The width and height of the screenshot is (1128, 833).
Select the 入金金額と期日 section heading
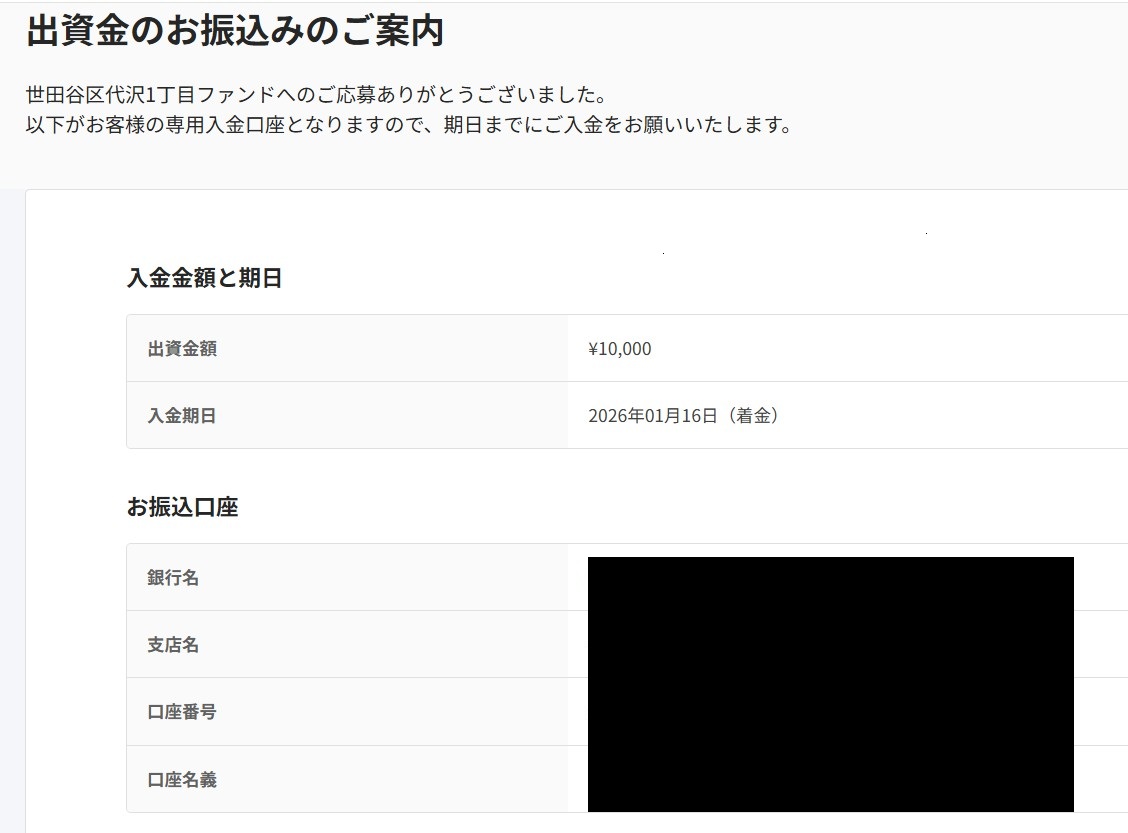(205, 278)
